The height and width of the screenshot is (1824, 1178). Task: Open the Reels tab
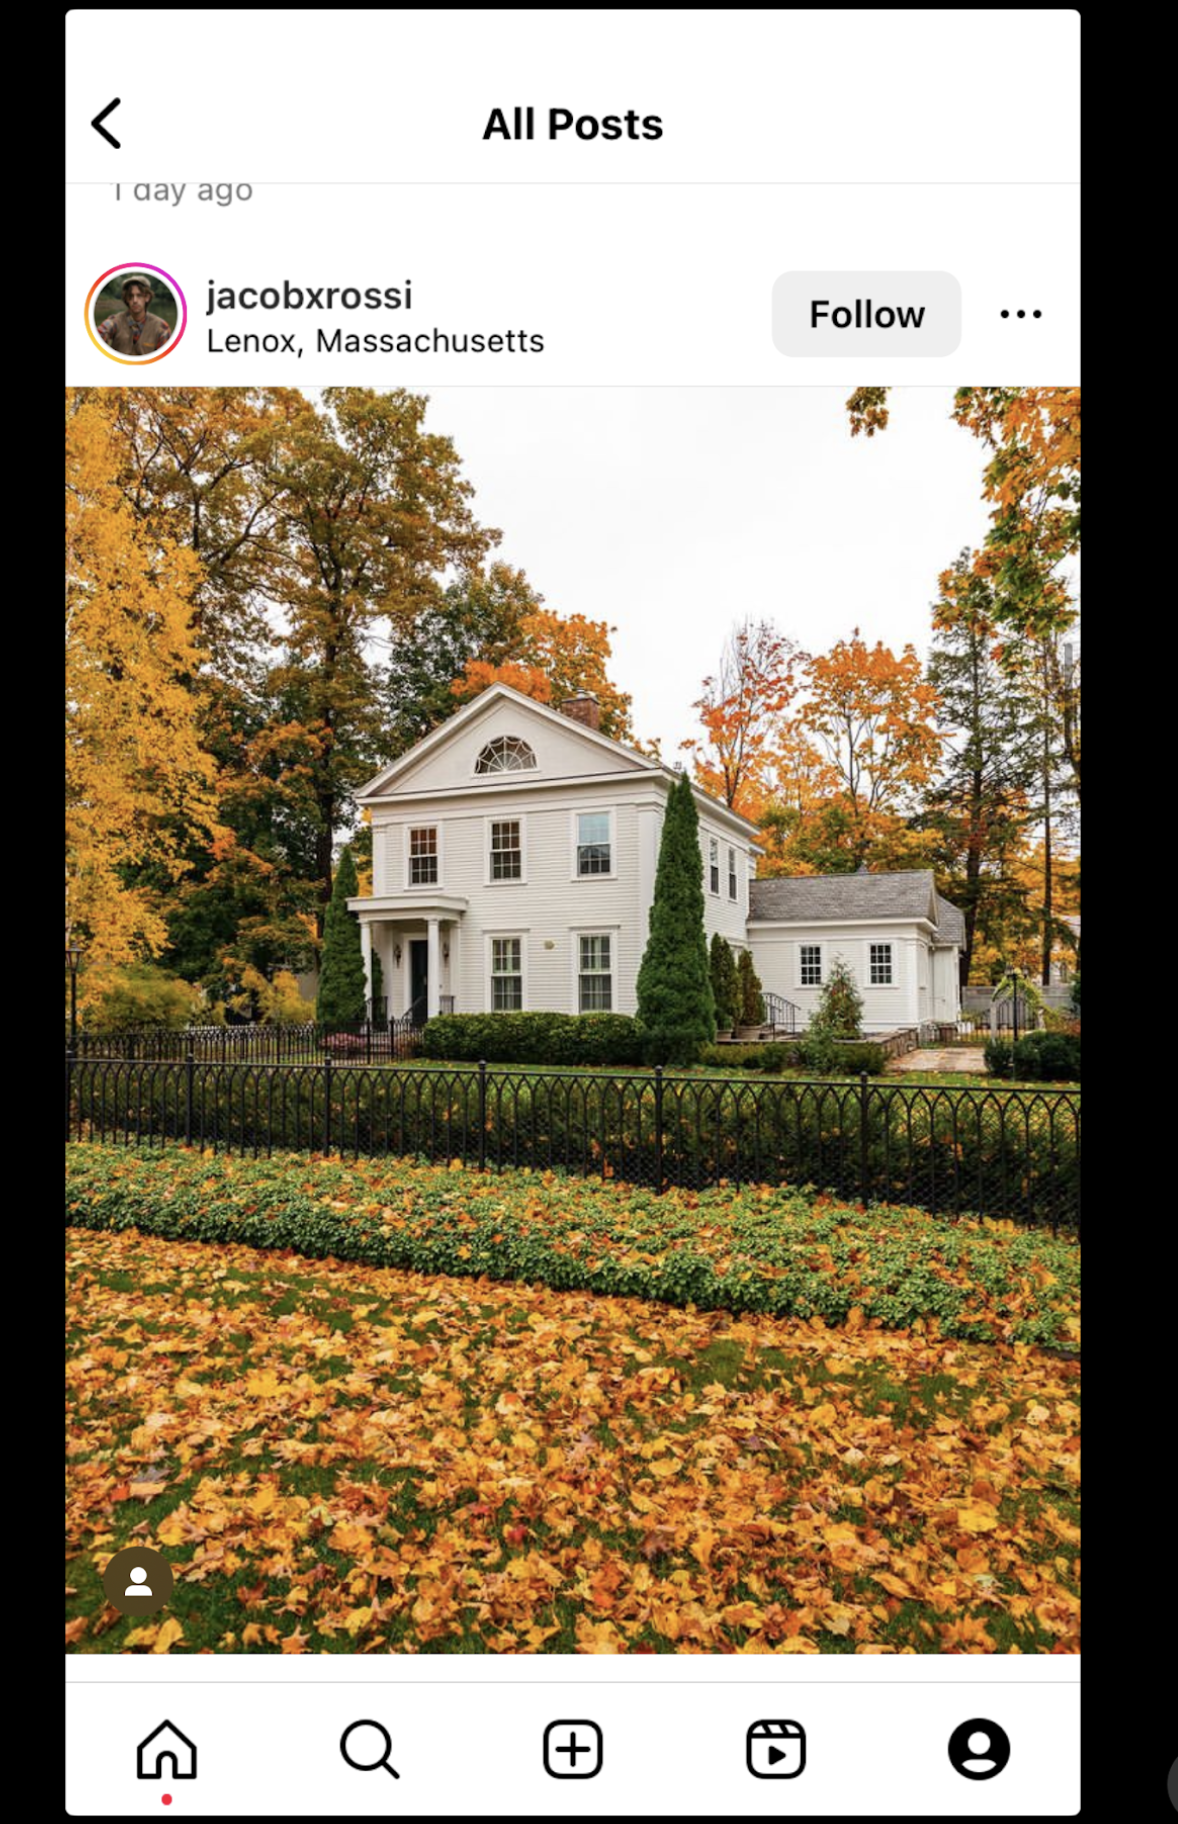point(776,1749)
